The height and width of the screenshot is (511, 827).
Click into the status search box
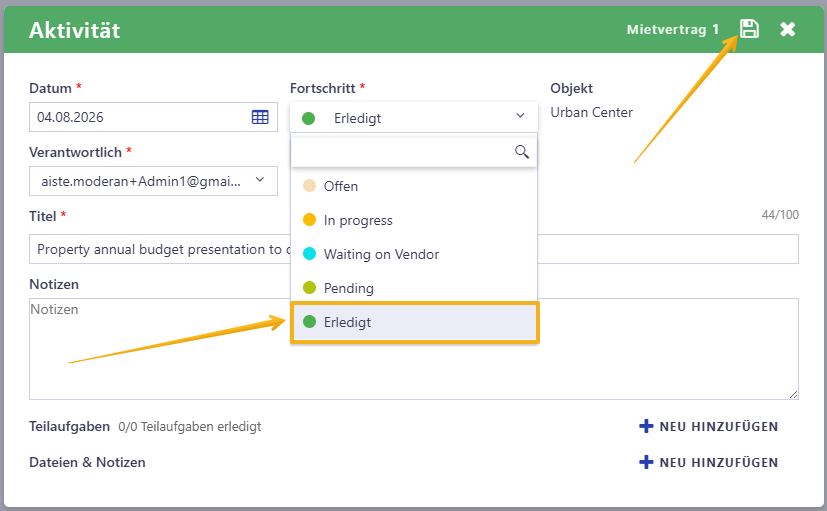[x=402, y=152]
